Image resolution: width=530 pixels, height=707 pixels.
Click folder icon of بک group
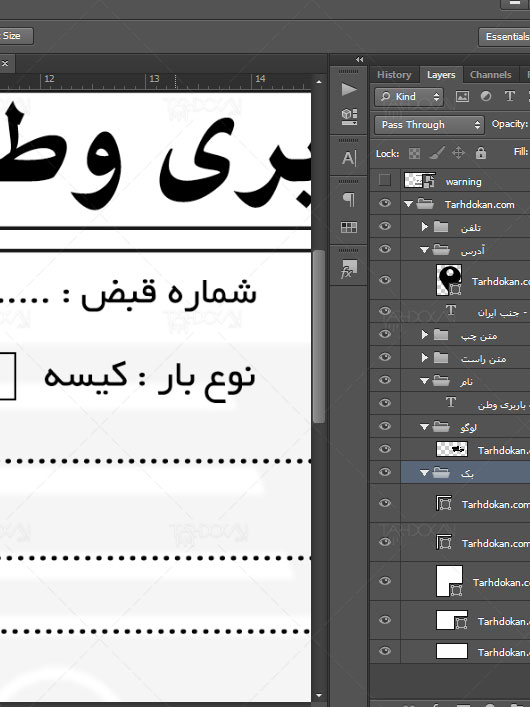(x=441, y=472)
